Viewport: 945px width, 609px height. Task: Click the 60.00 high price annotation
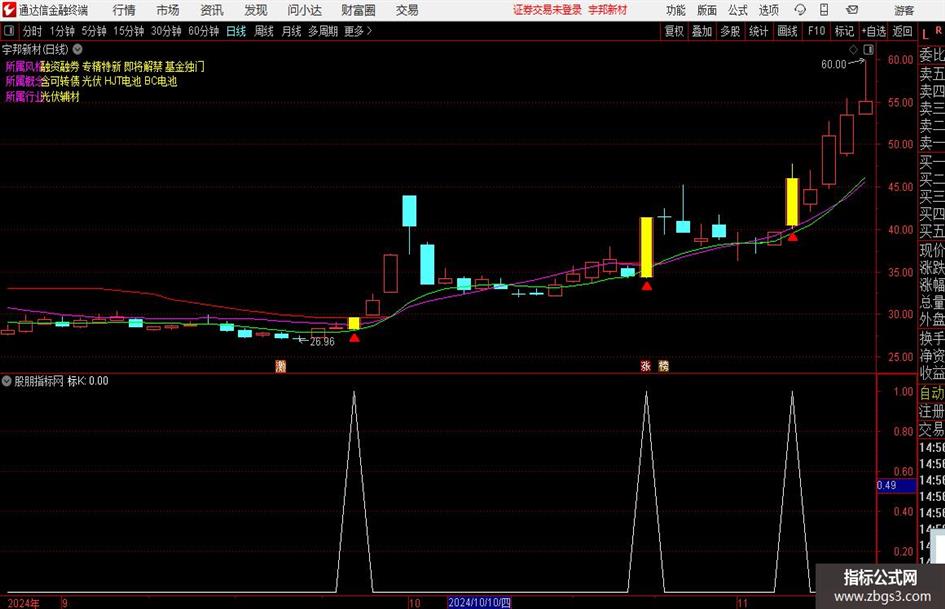point(834,64)
